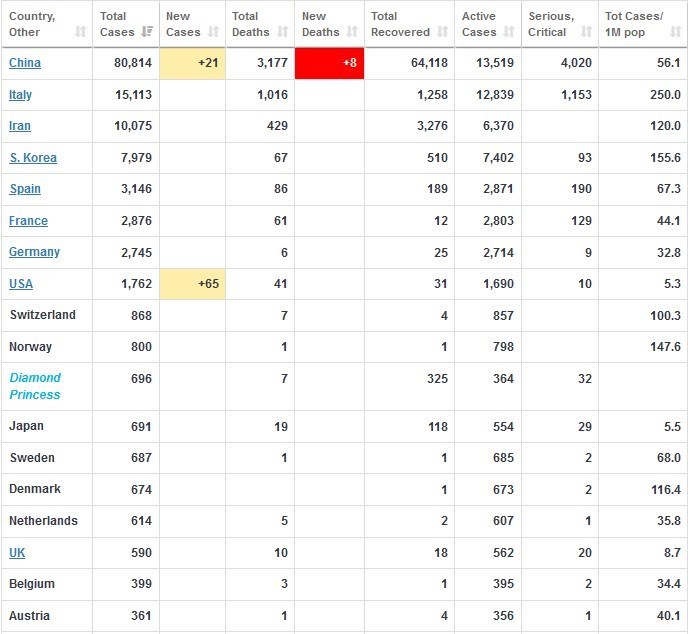Click sort arrows in Total Recovered header
This screenshot has width=688, height=634.
(x=441, y=32)
